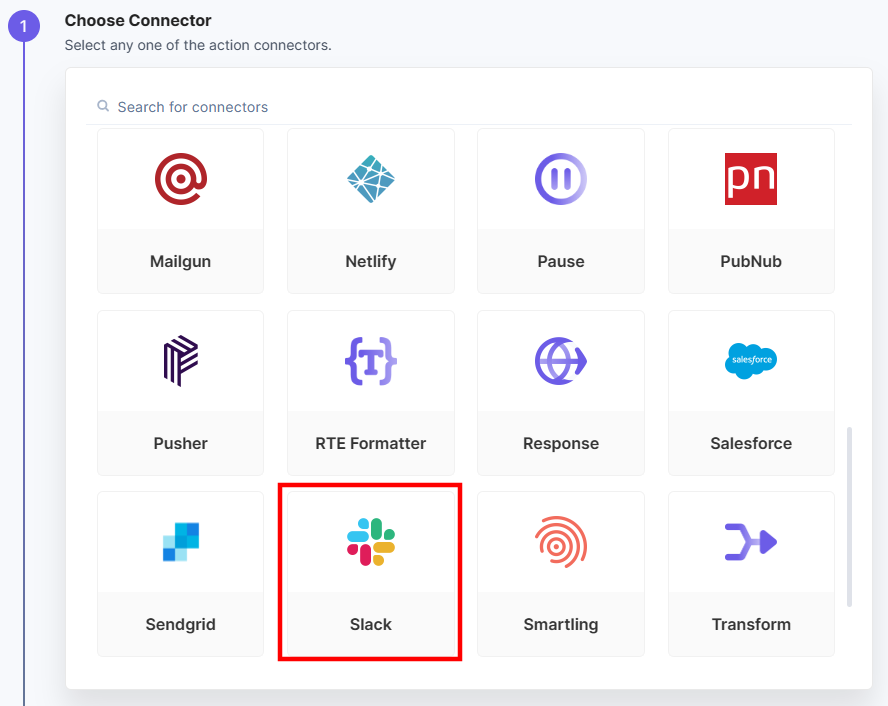This screenshot has height=706, width=888.
Task: Choose the Netlify connector icon
Action: click(371, 179)
